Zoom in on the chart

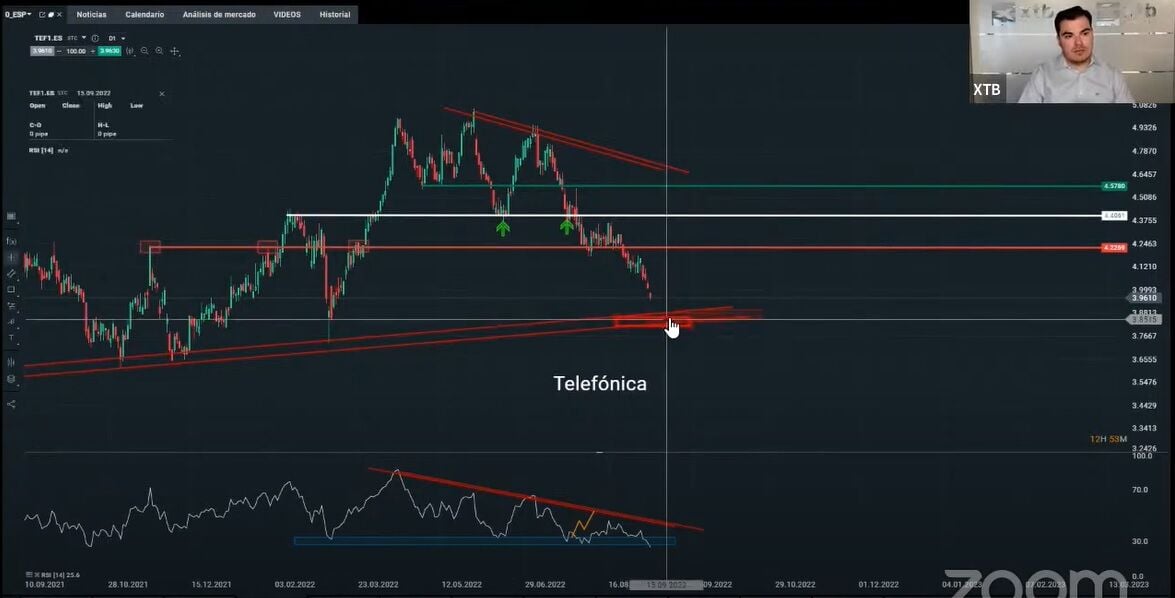click(159, 51)
